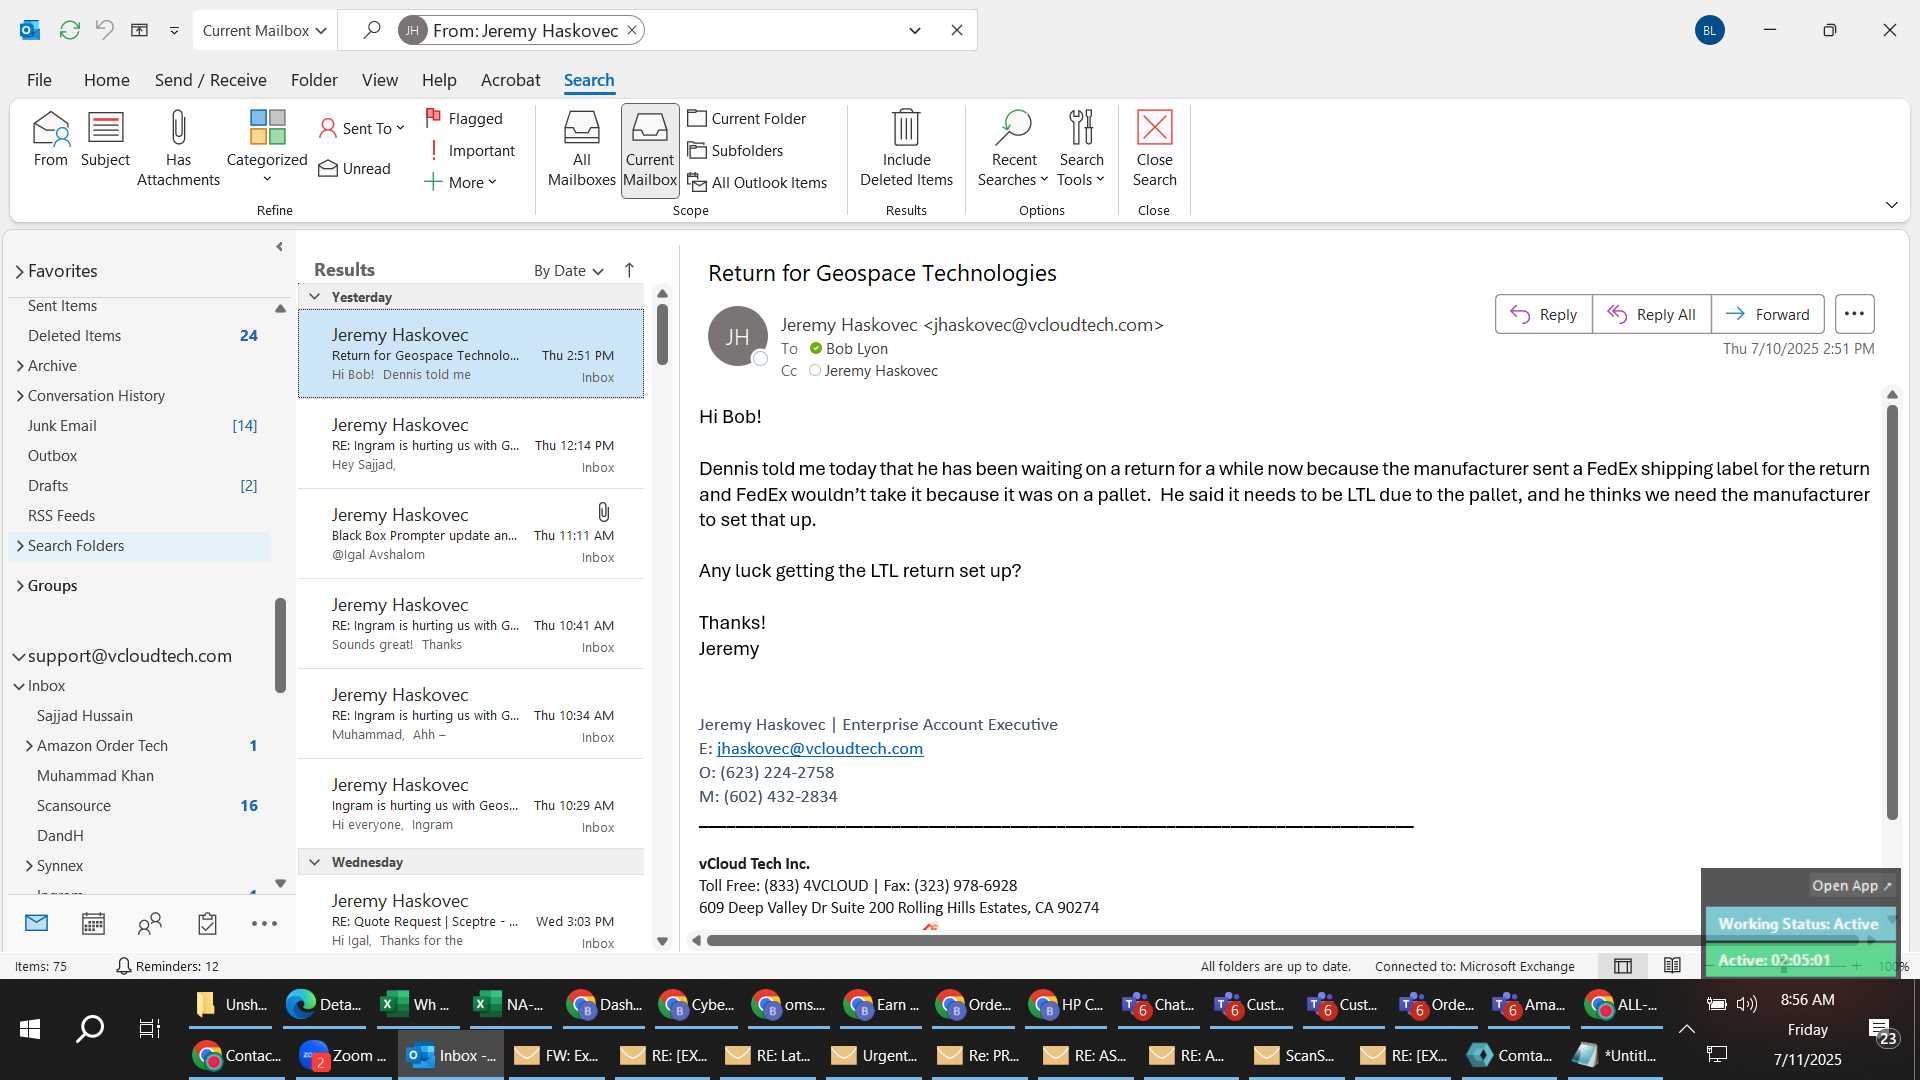Click the Undo icon in title bar
Viewport: 1920px width, 1080px height.
[104, 30]
